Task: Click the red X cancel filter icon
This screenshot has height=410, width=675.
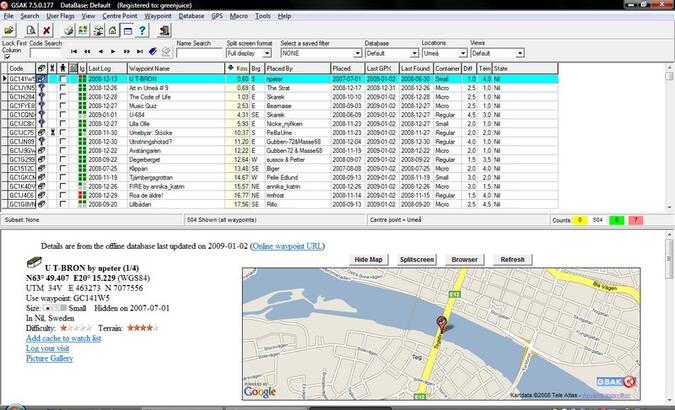Action: coord(46,30)
